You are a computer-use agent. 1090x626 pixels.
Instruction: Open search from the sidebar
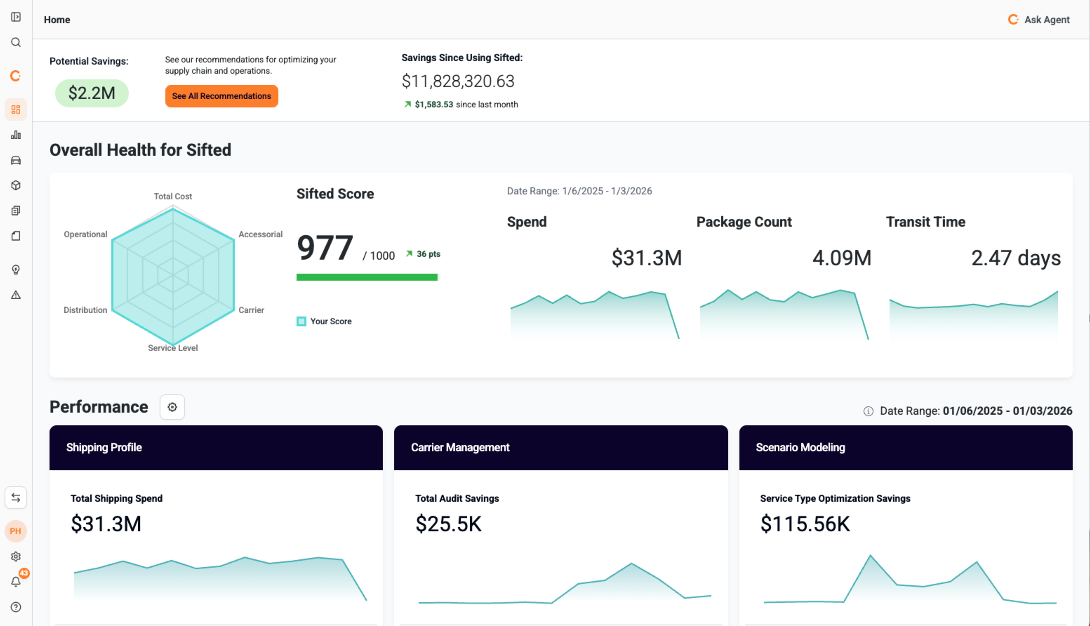pos(16,43)
